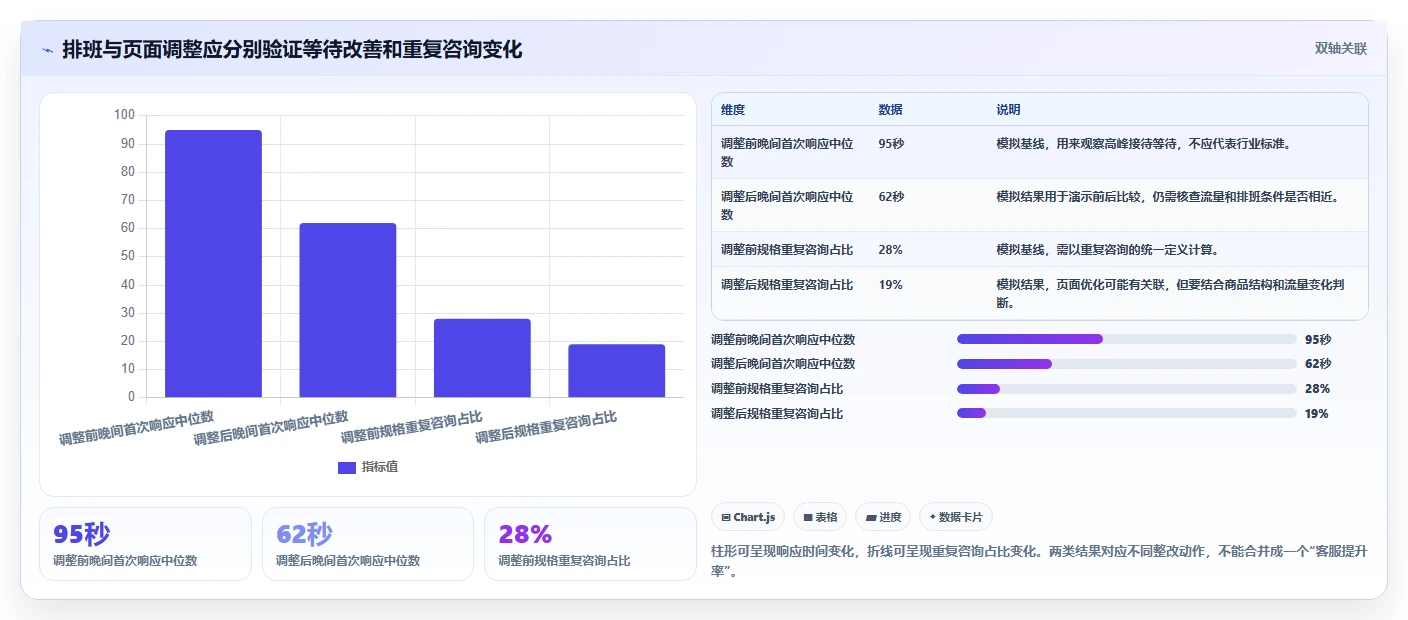Click the chart x-axis label 调整前规格重复咨询占比
The height and width of the screenshot is (620, 1408).
411,427
